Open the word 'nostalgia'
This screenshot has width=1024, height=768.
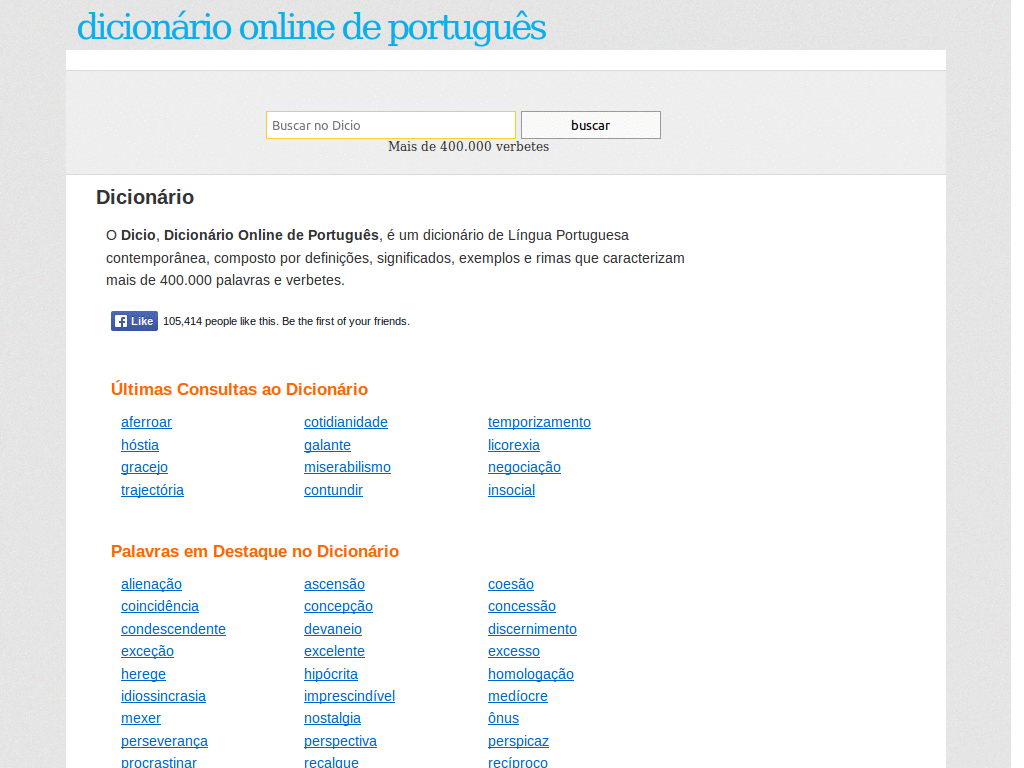click(332, 718)
